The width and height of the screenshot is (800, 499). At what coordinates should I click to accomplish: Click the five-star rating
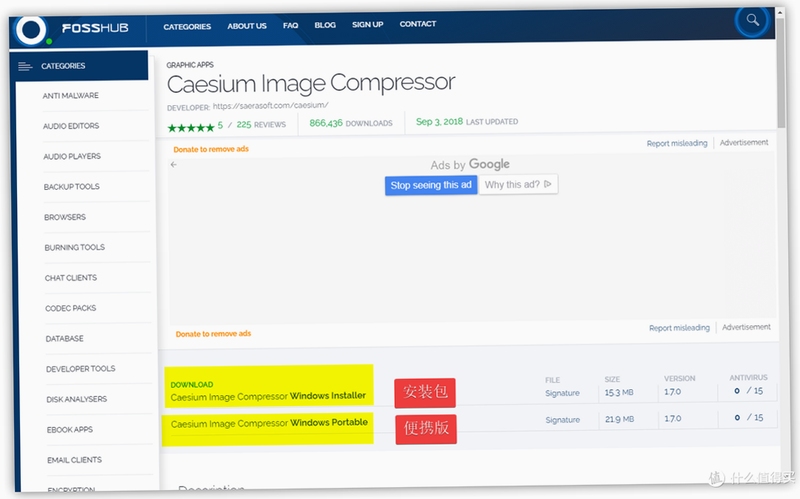point(191,128)
